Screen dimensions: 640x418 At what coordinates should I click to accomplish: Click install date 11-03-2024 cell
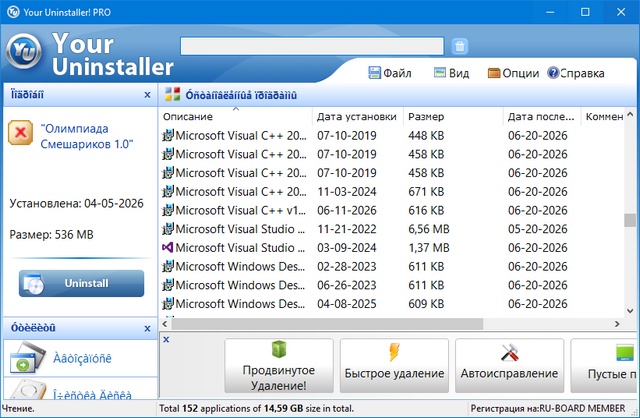click(347, 191)
